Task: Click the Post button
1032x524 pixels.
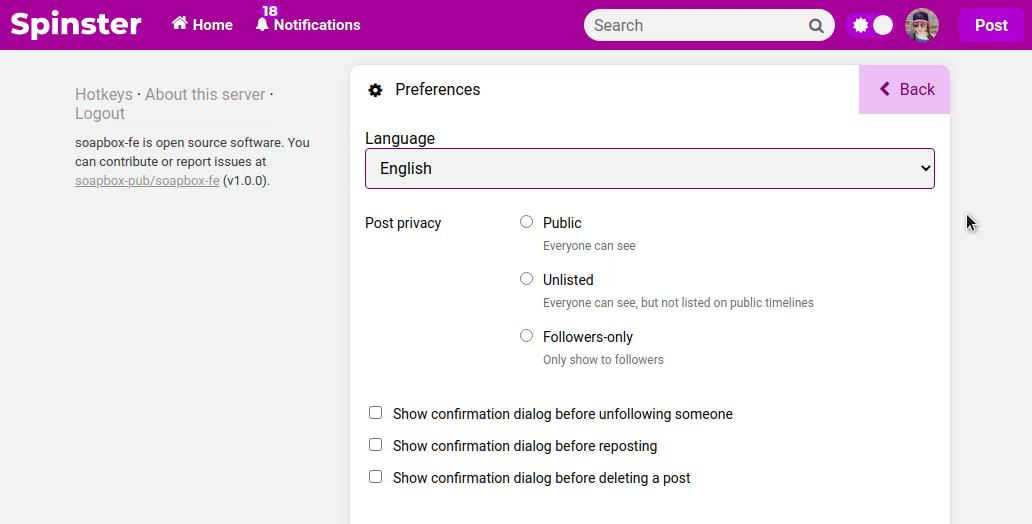Action: tap(991, 25)
